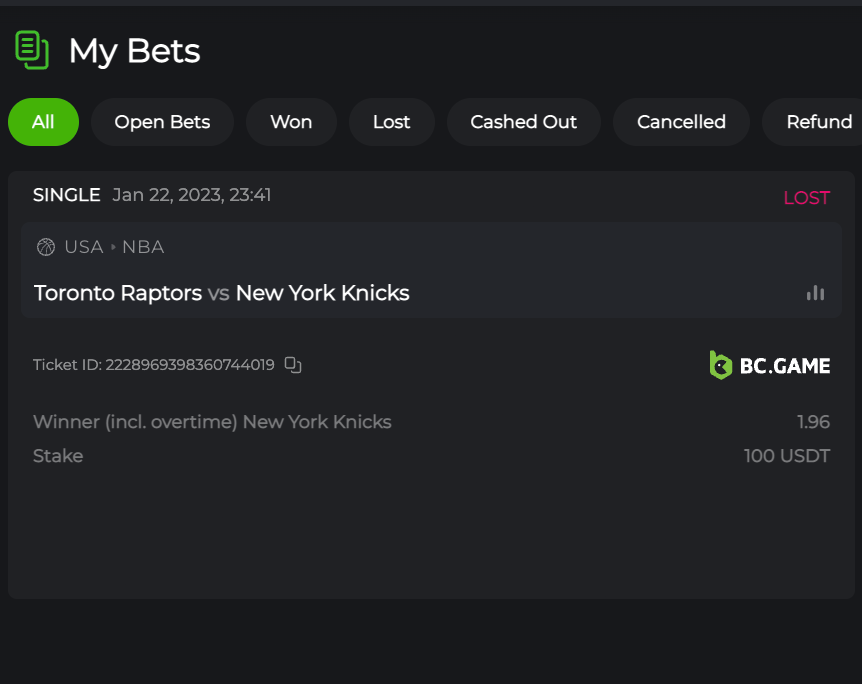
Task: Click the 1.96 odds value
Action: click(813, 422)
